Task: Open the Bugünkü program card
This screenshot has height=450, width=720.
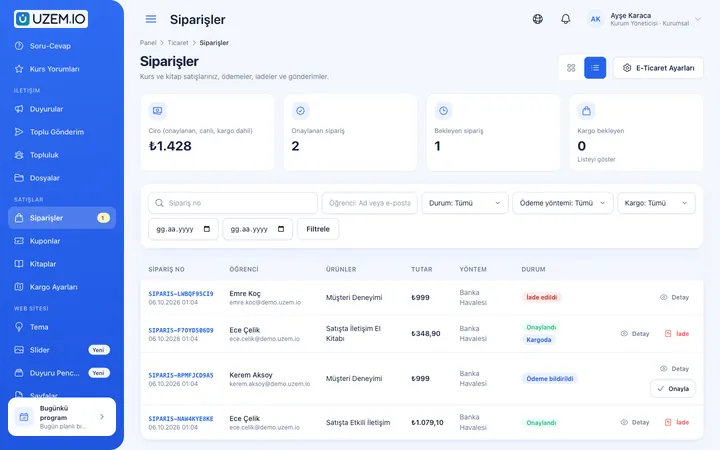Action: 62,416
